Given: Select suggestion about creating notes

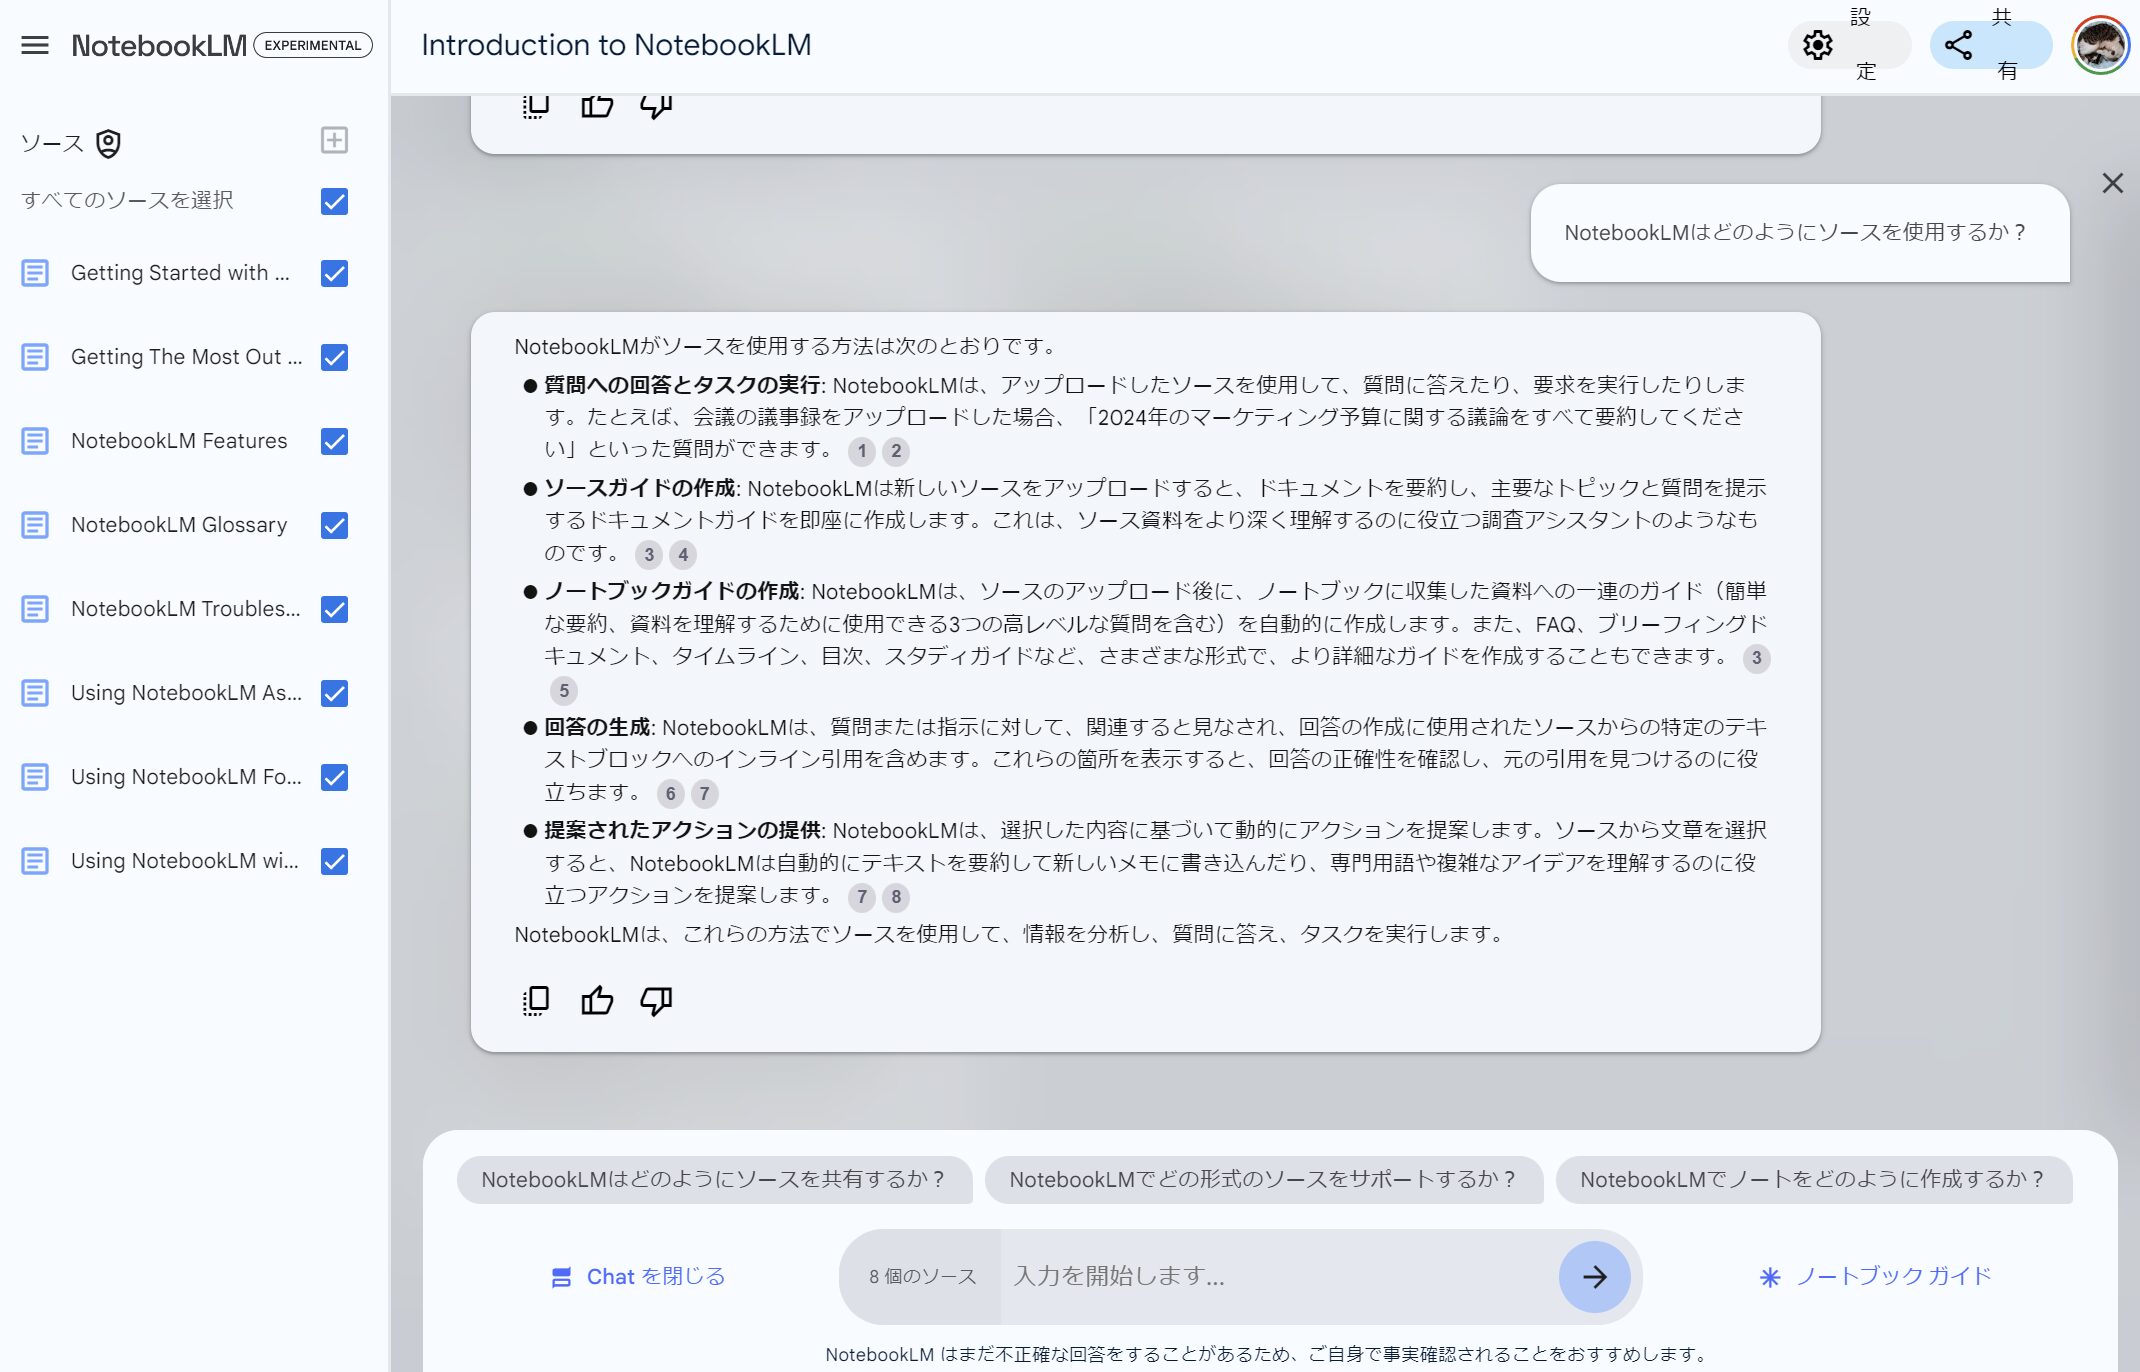Looking at the screenshot, I should [x=1813, y=1180].
